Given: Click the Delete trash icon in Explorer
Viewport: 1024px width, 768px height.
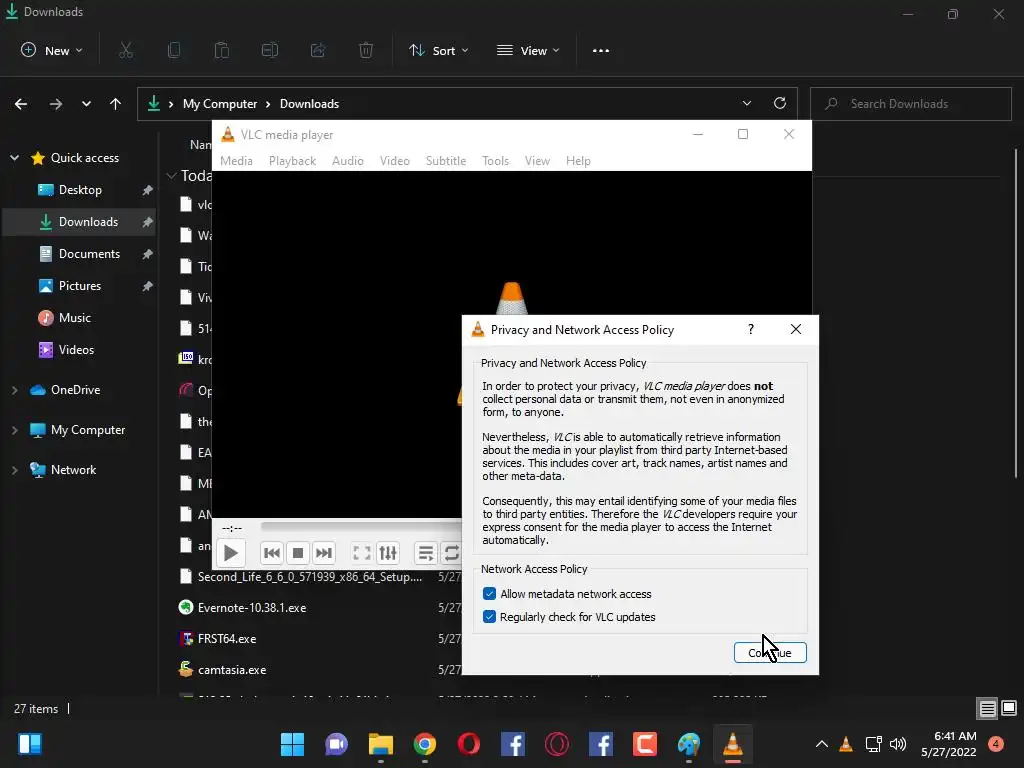Looking at the screenshot, I should pyautogui.click(x=366, y=50).
